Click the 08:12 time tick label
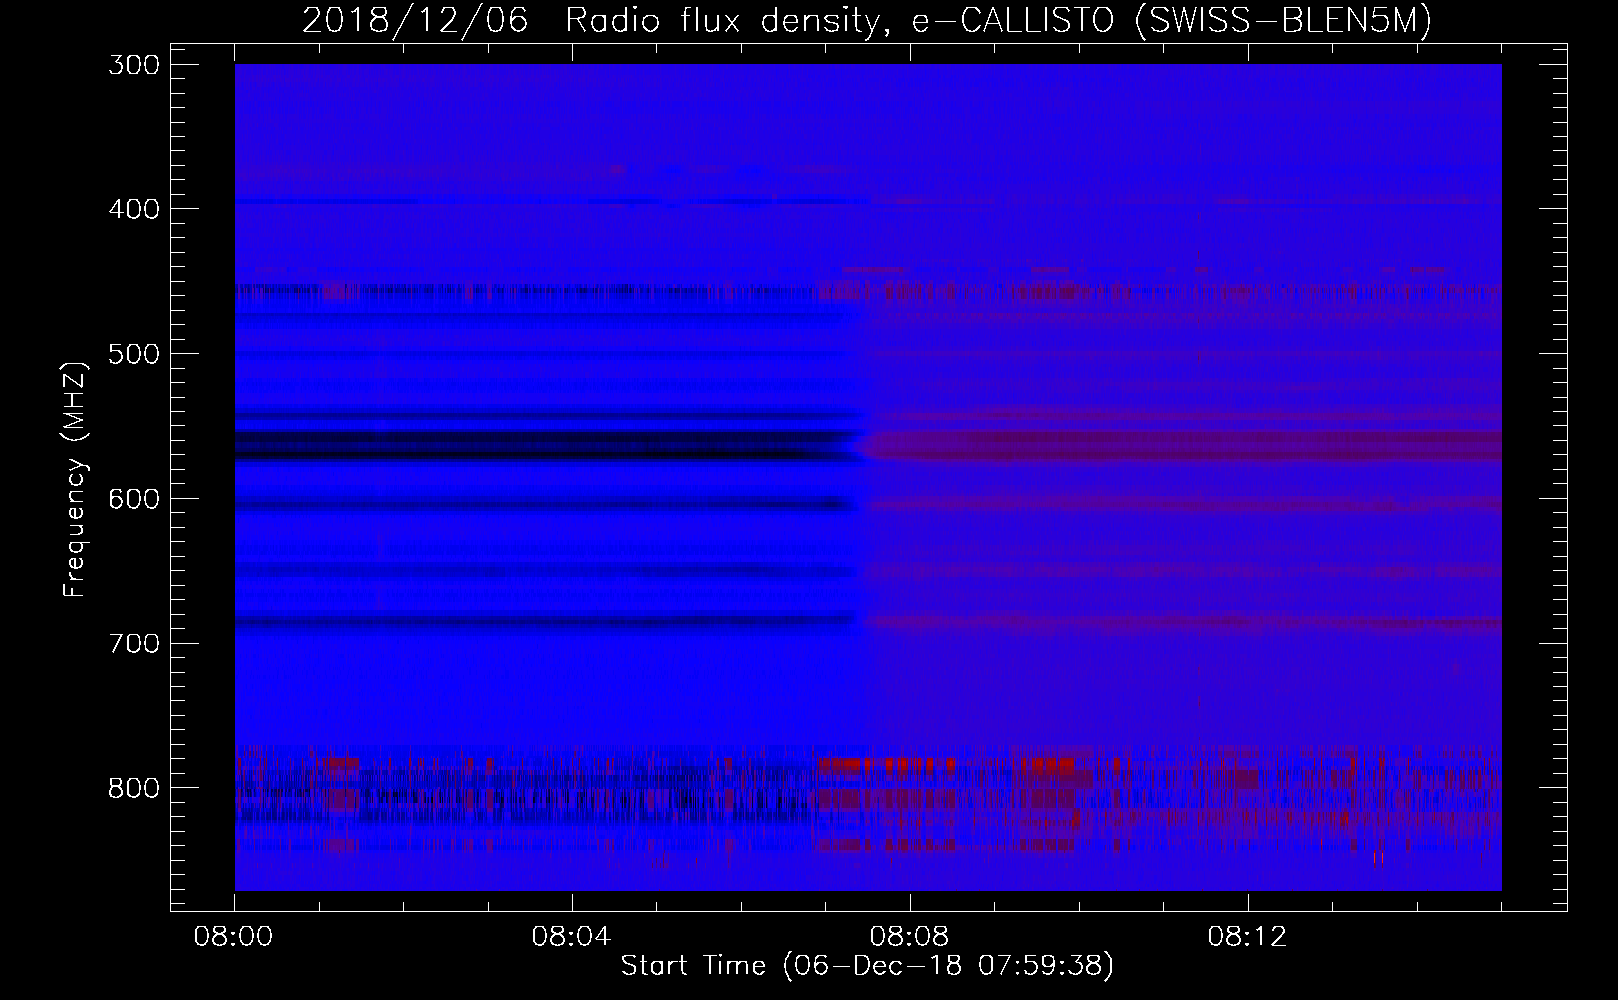Viewport: 1618px width, 1000px height. (x=1248, y=937)
